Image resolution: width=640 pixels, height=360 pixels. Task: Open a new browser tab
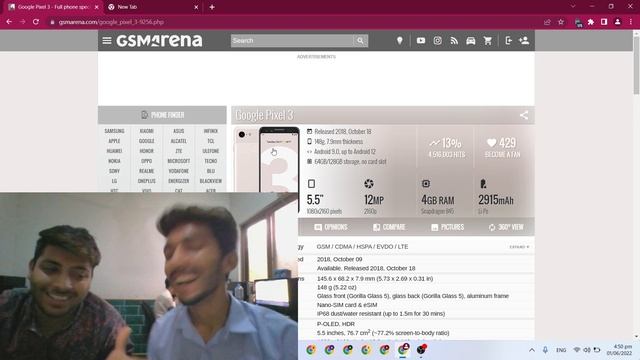(x=212, y=7)
